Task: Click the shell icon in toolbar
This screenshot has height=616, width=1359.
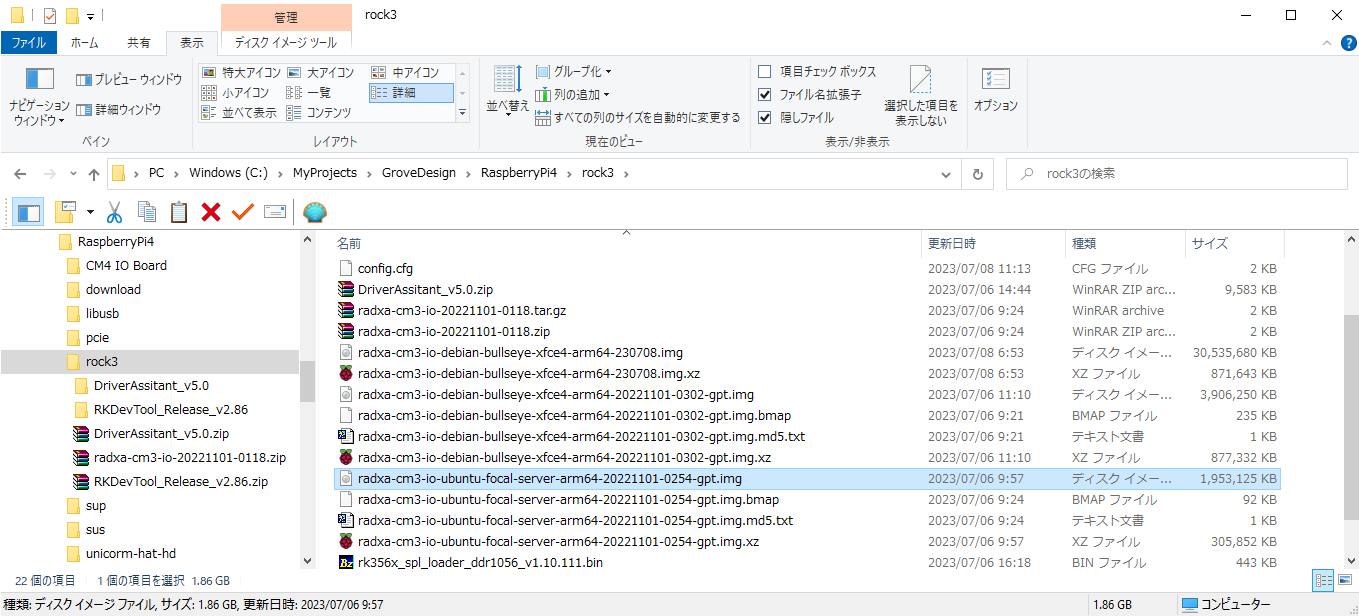Action: [x=315, y=212]
